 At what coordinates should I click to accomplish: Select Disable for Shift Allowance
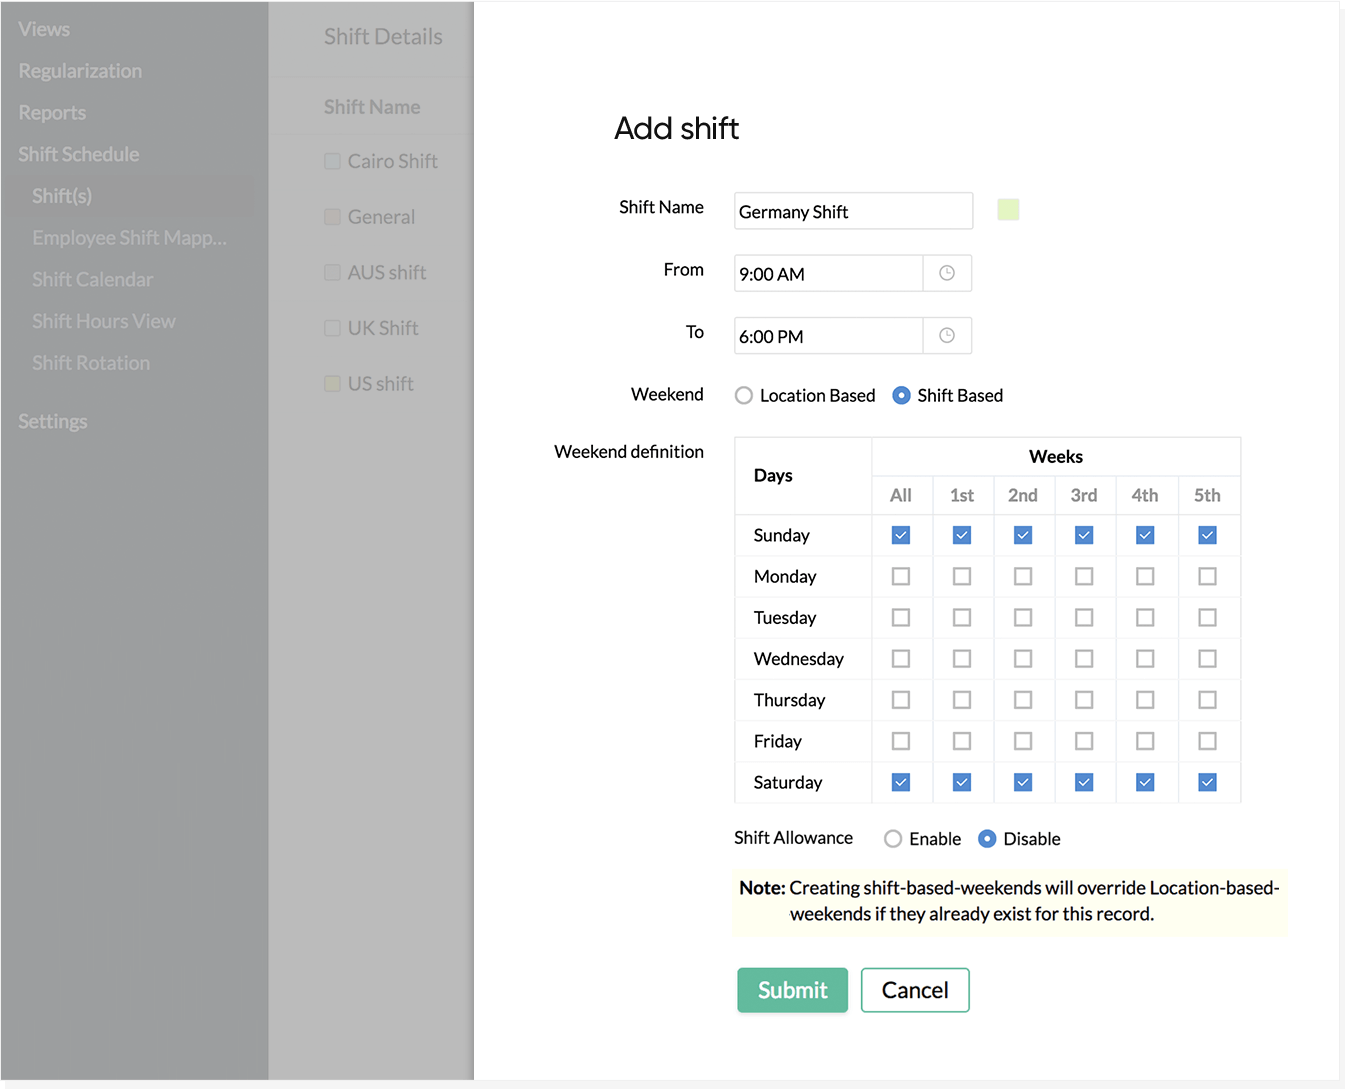click(x=987, y=839)
